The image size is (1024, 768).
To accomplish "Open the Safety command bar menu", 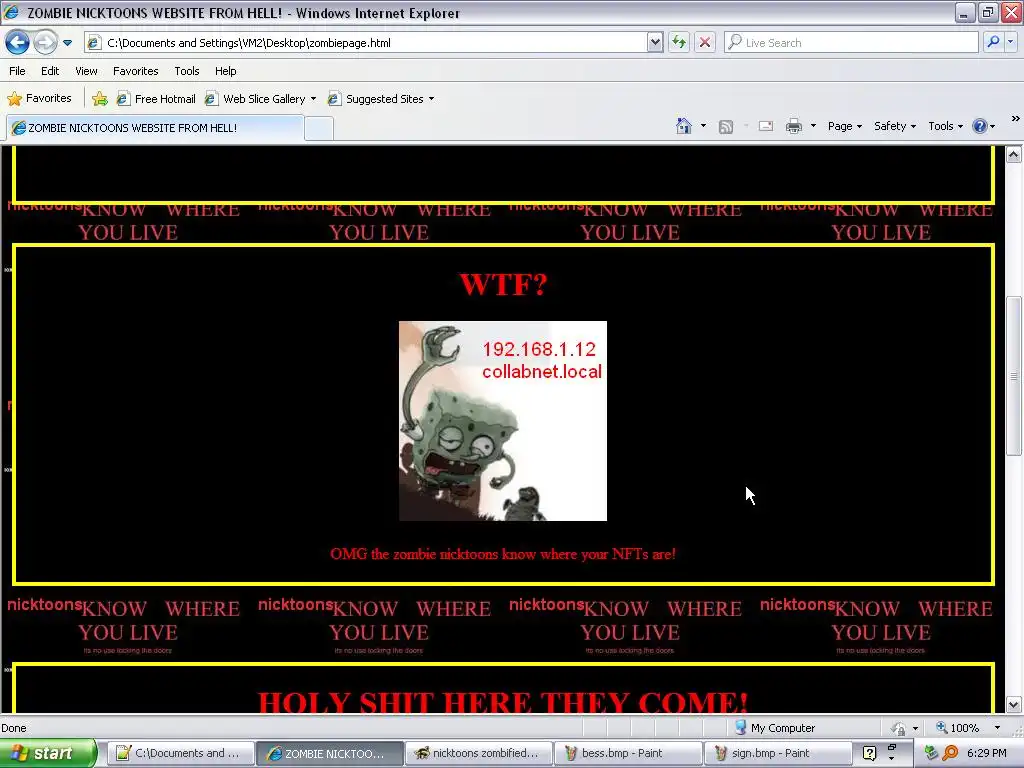I will point(895,126).
